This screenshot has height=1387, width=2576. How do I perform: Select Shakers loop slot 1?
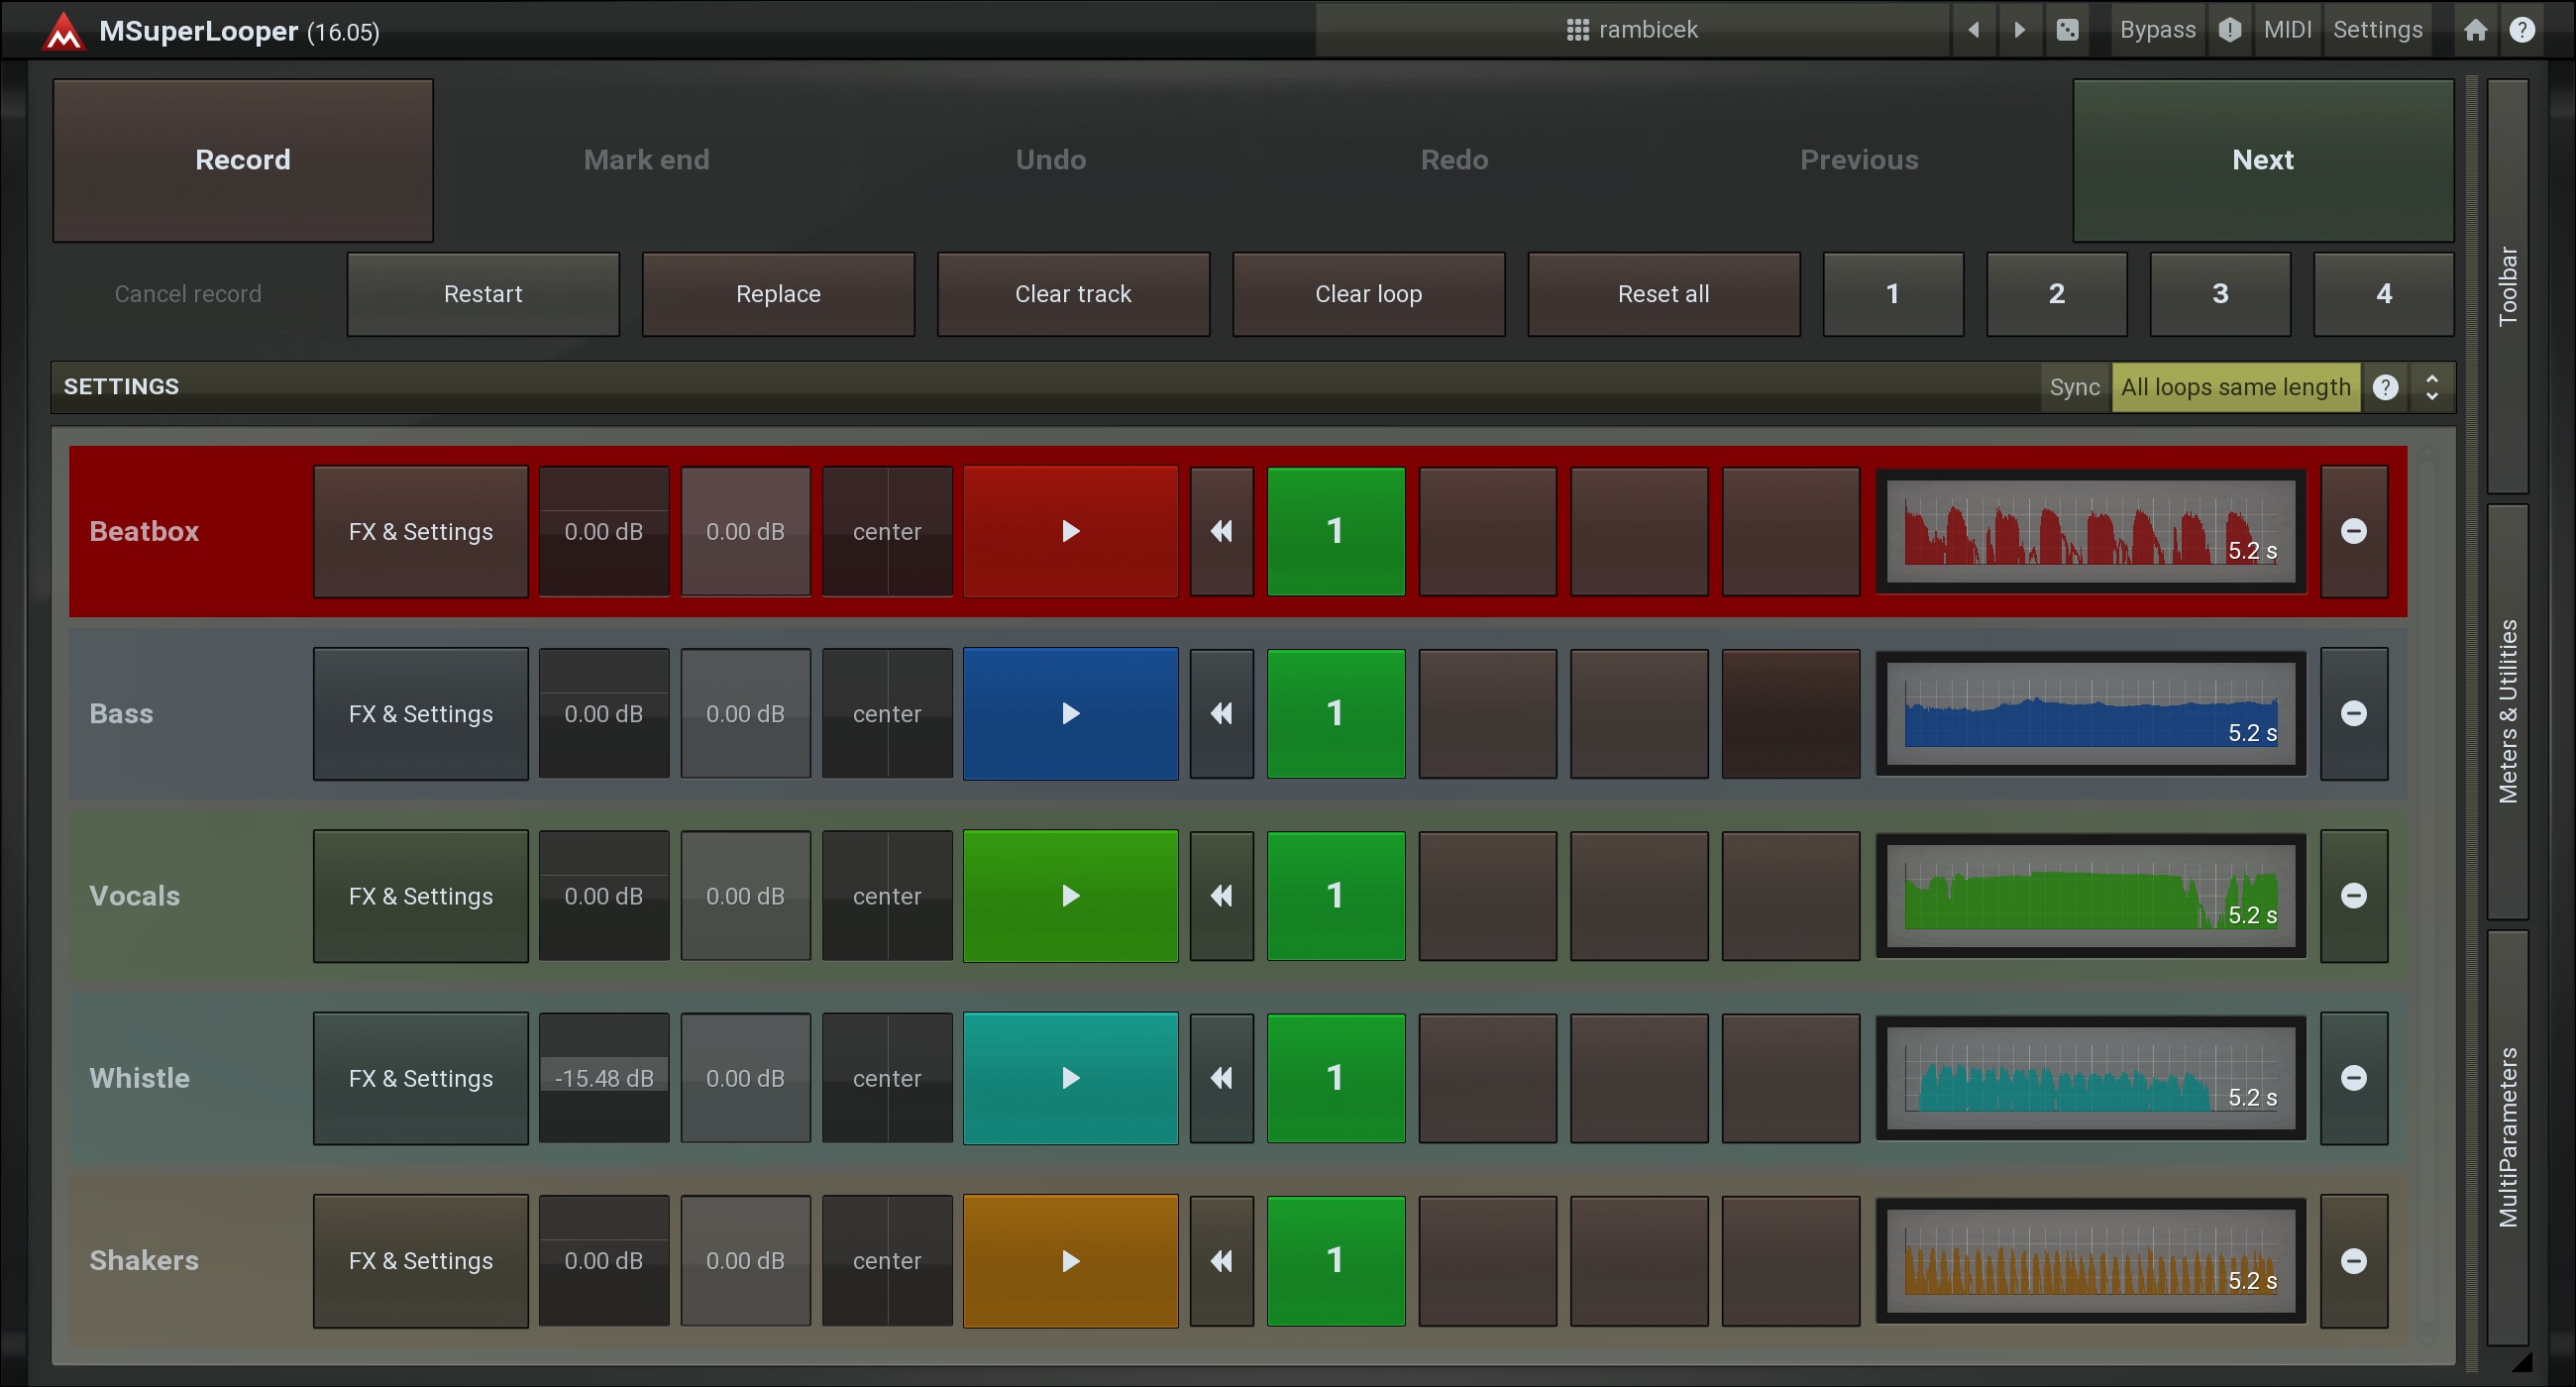click(1336, 1261)
